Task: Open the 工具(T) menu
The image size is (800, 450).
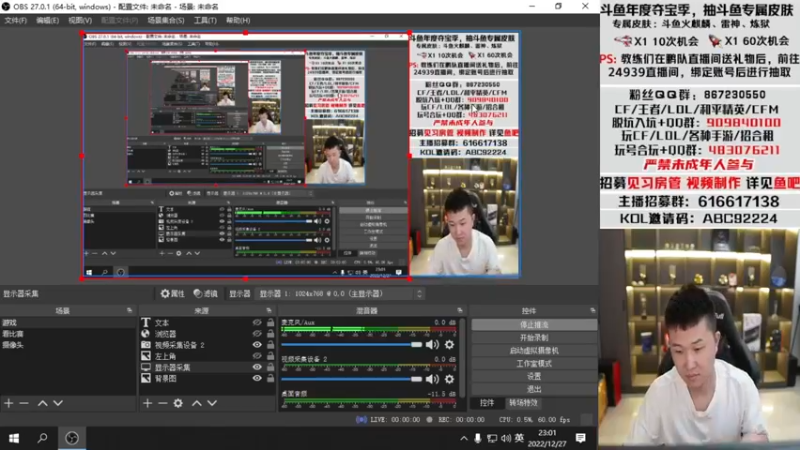Action: (205, 20)
